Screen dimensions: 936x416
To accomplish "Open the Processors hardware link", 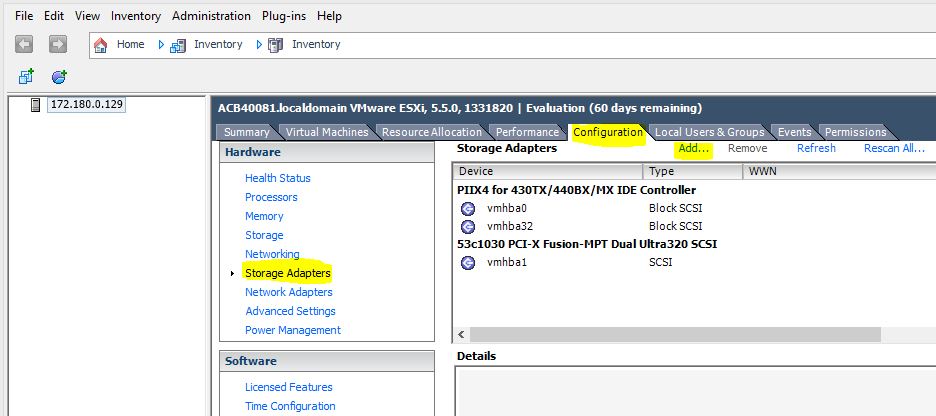I will coord(271,197).
